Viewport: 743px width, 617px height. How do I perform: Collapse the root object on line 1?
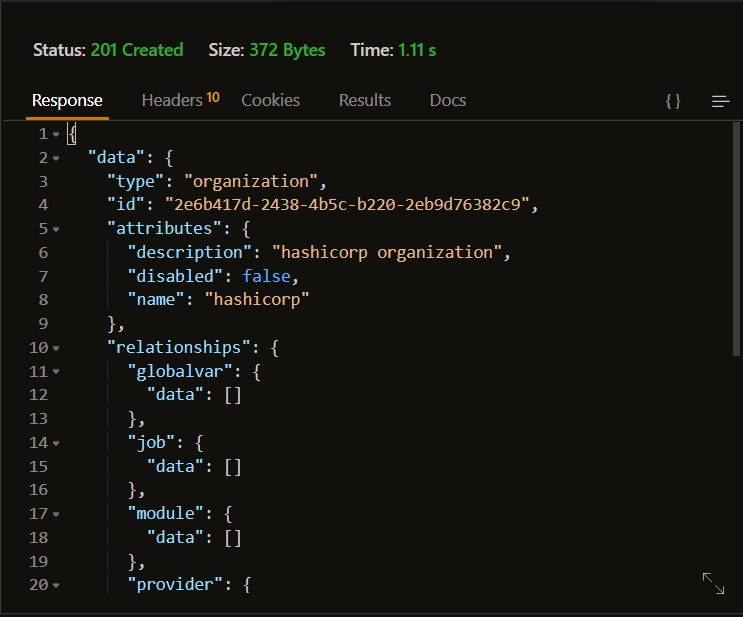(x=56, y=134)
